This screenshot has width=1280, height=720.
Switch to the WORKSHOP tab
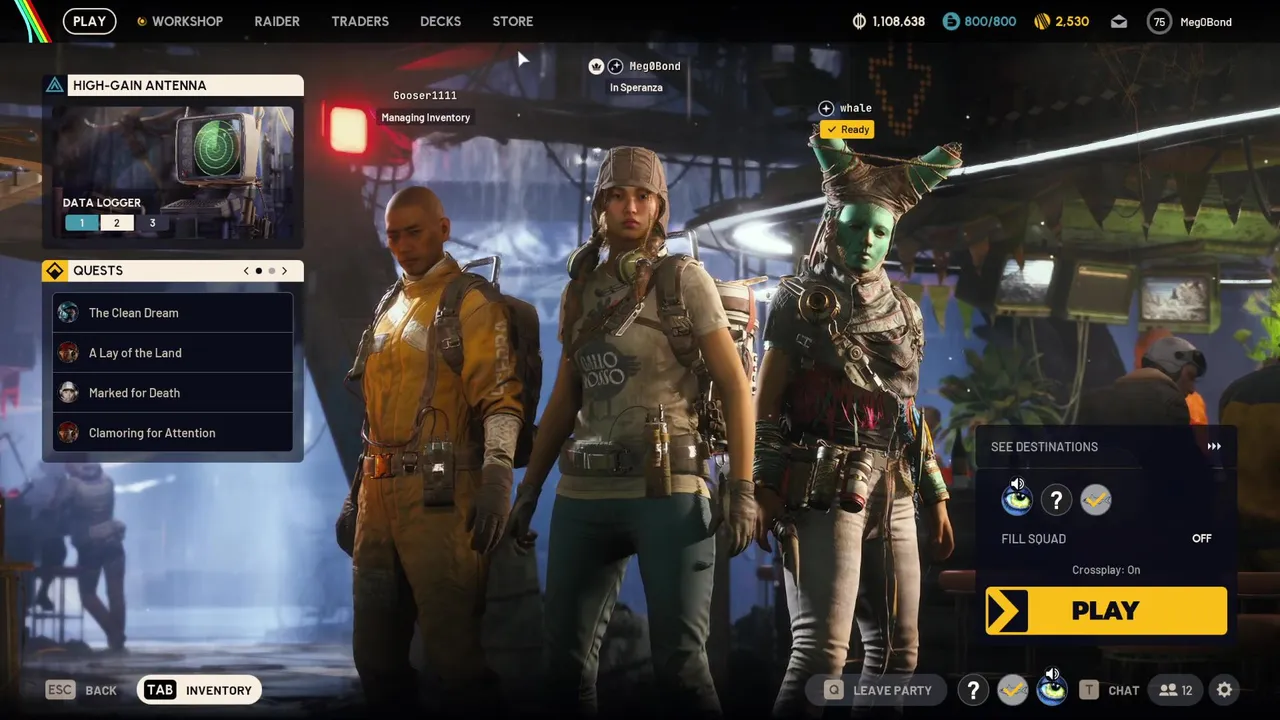tap(180, 21)
